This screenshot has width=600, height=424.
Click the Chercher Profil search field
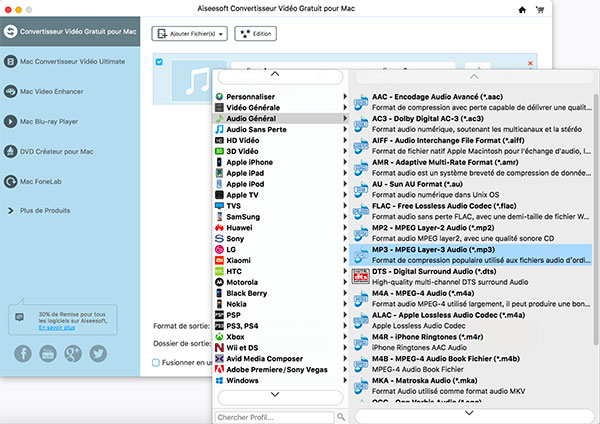coord(270,416)
